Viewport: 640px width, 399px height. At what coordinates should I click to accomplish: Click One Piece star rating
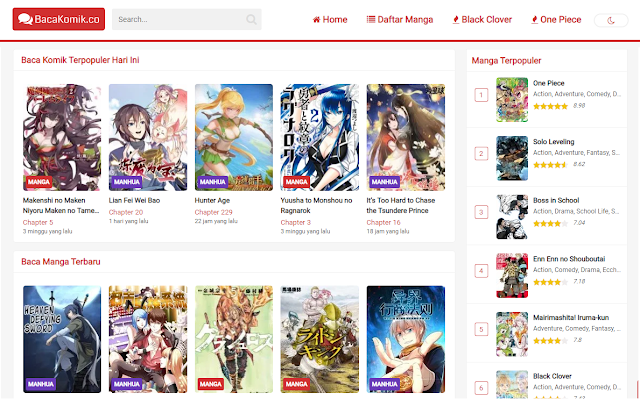[550, 106]
